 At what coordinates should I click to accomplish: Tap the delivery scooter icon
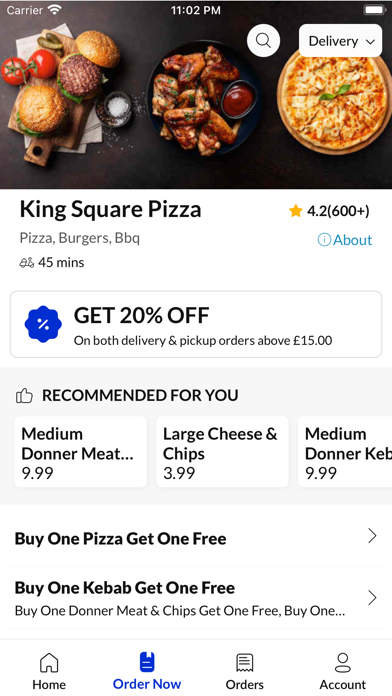[x=27, y=263]
